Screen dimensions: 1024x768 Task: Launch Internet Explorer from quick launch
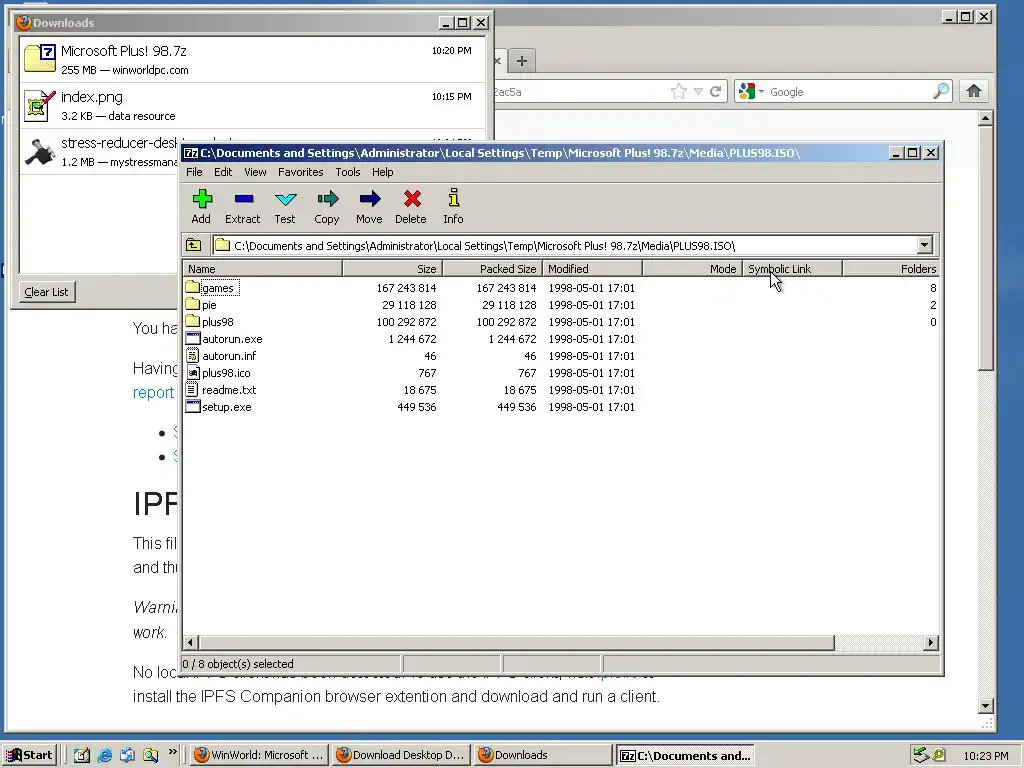point(104,755)
